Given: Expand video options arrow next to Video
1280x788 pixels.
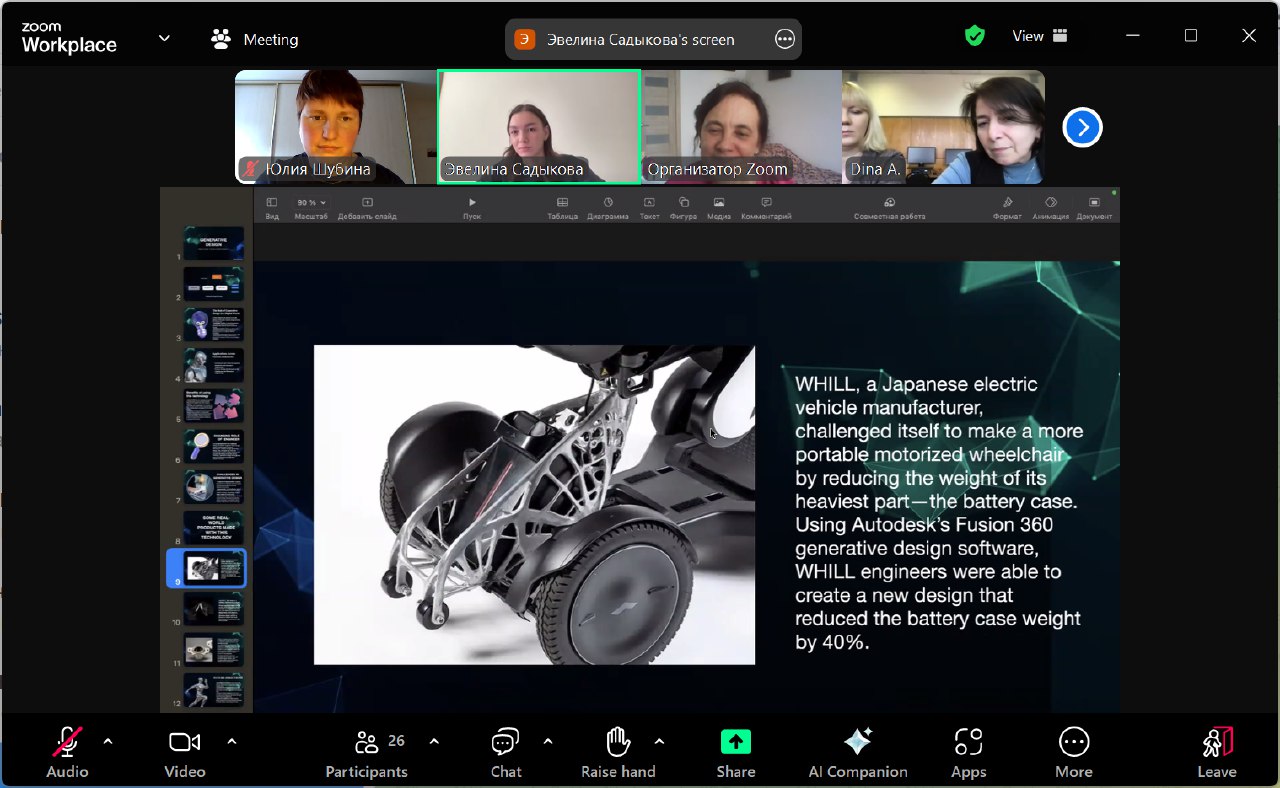Looking at the screenshot, I should coord(232,741).
